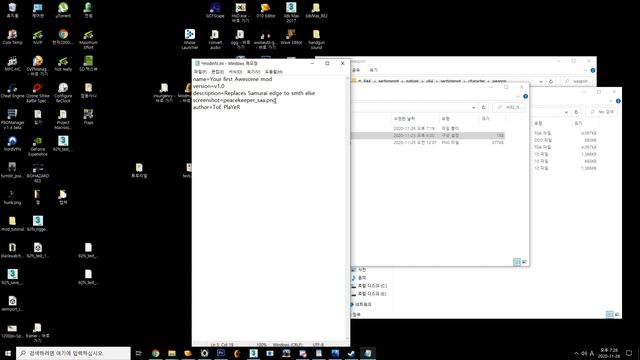This screenshot has height=360, width=640.
Task: Sort by type column in middle Explorer
Action: pos(459,119)
